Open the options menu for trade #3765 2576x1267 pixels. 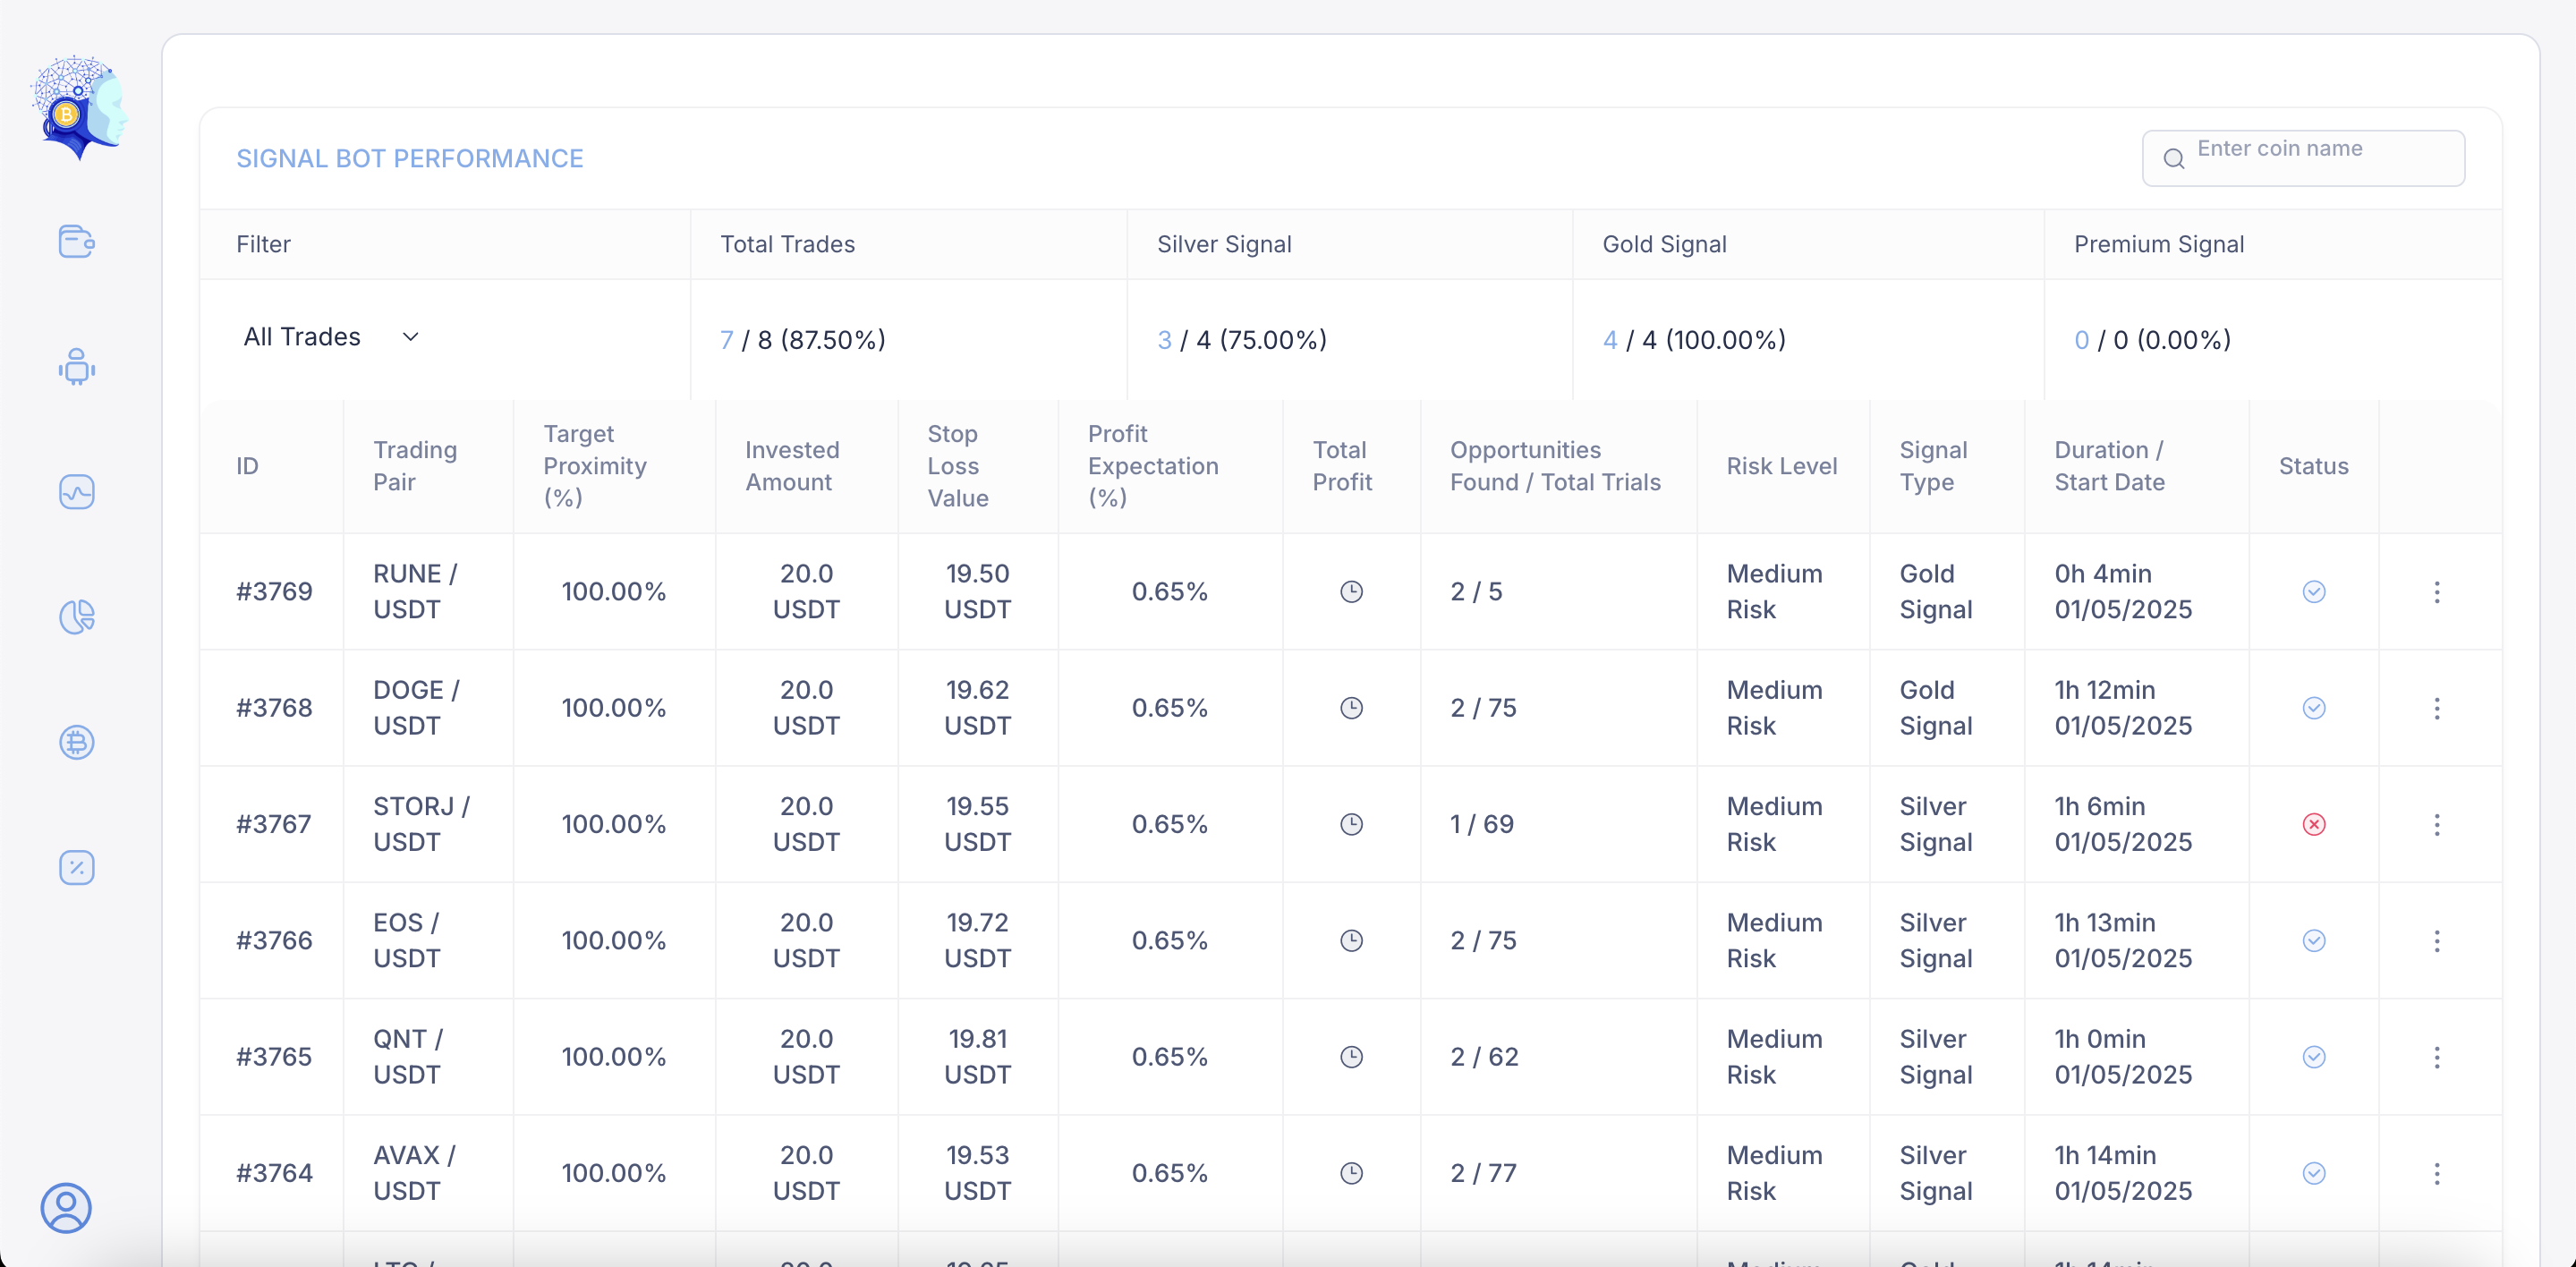pyautogui.click(x=2437, y=1057)
